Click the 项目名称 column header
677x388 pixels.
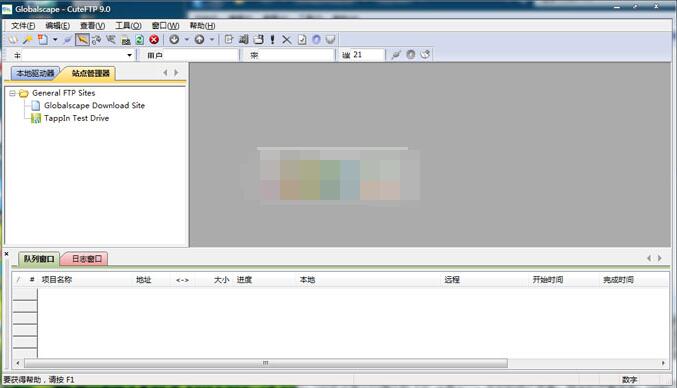click(57, 280)
